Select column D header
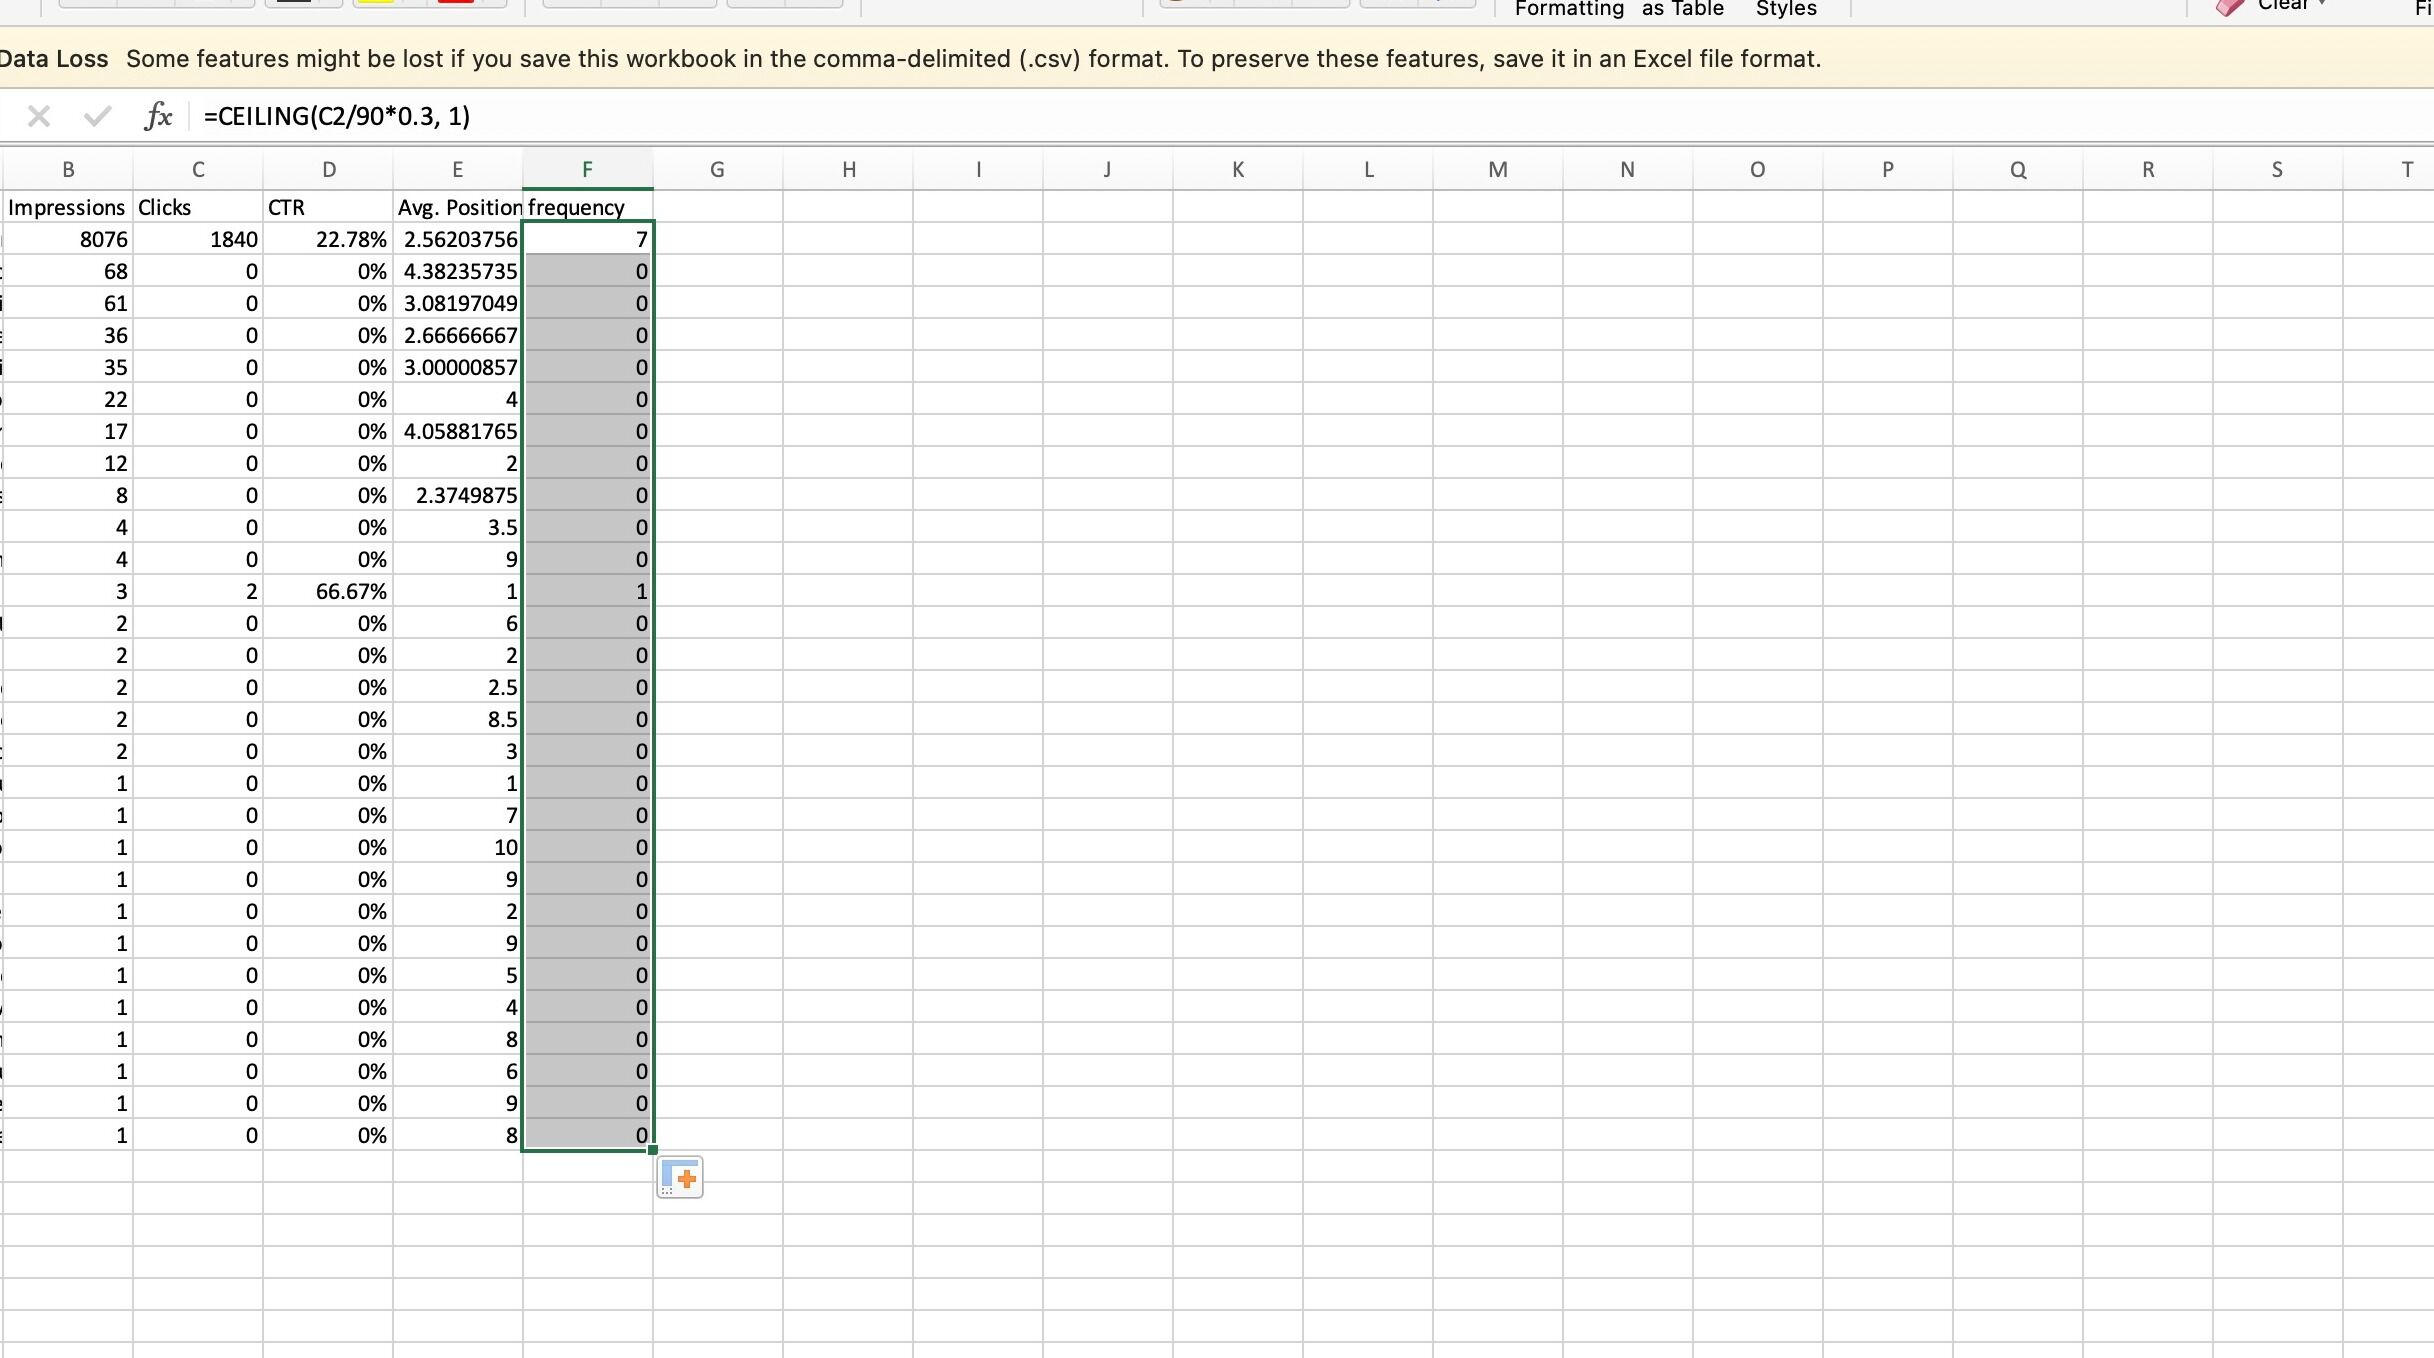 tap(328, 170)
